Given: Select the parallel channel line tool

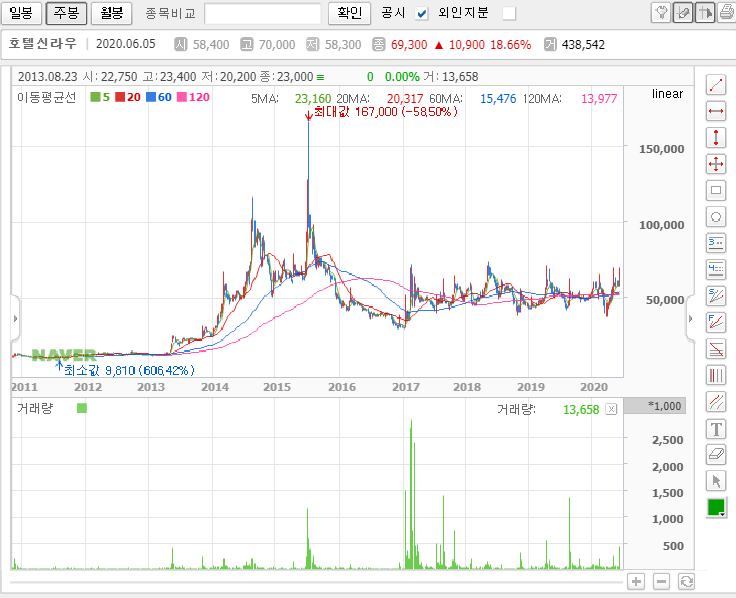Looking at the screenshot, I should click(716, 401).
